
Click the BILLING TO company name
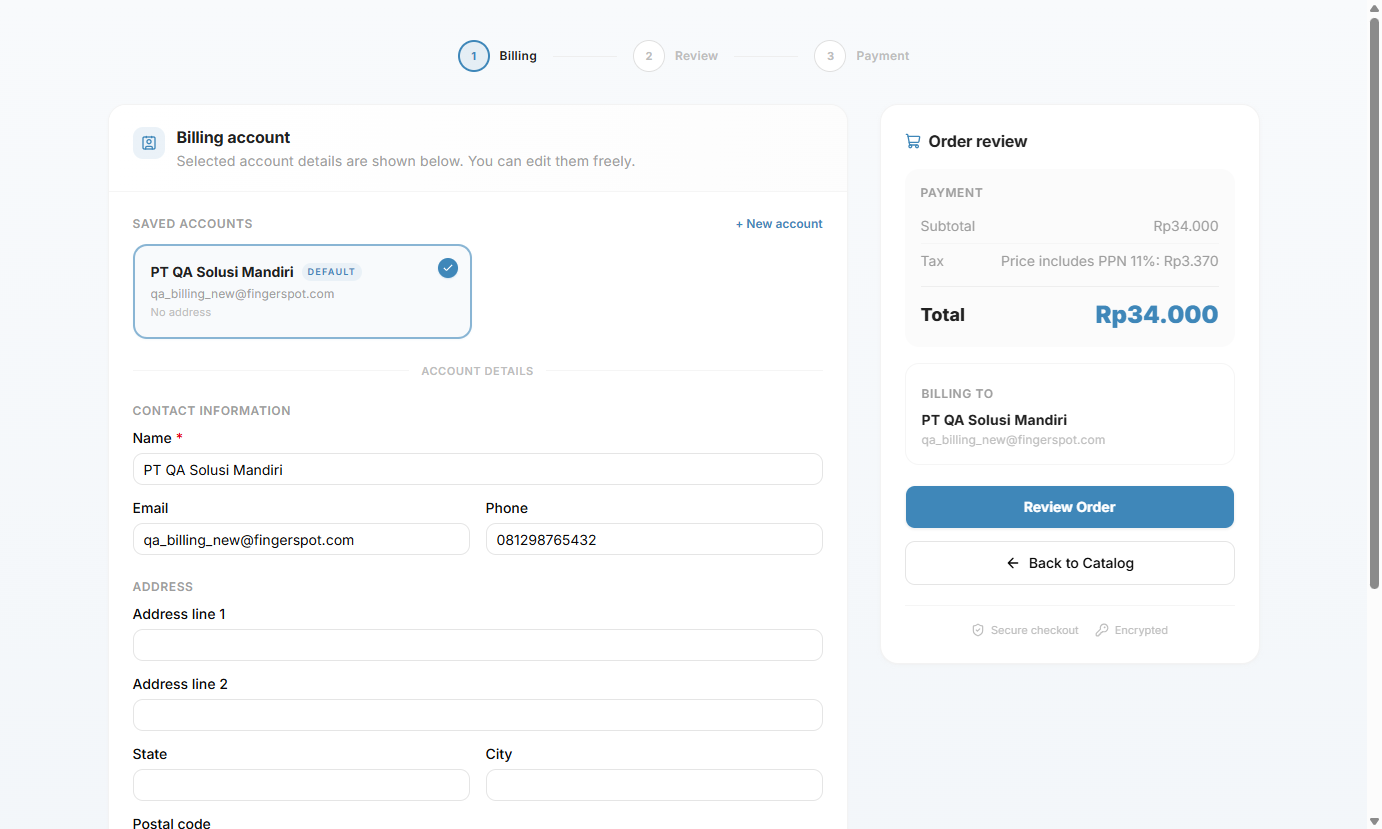click(x=994, y=420)
